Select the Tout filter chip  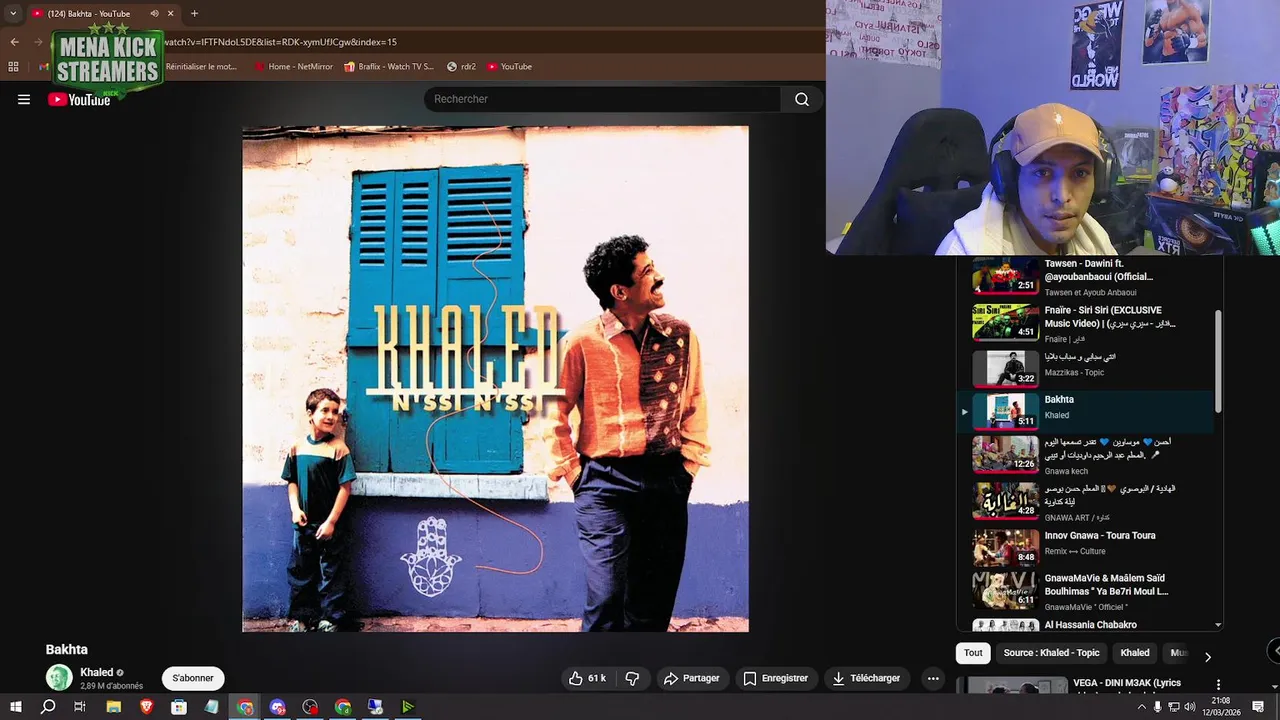click(973, 653)
